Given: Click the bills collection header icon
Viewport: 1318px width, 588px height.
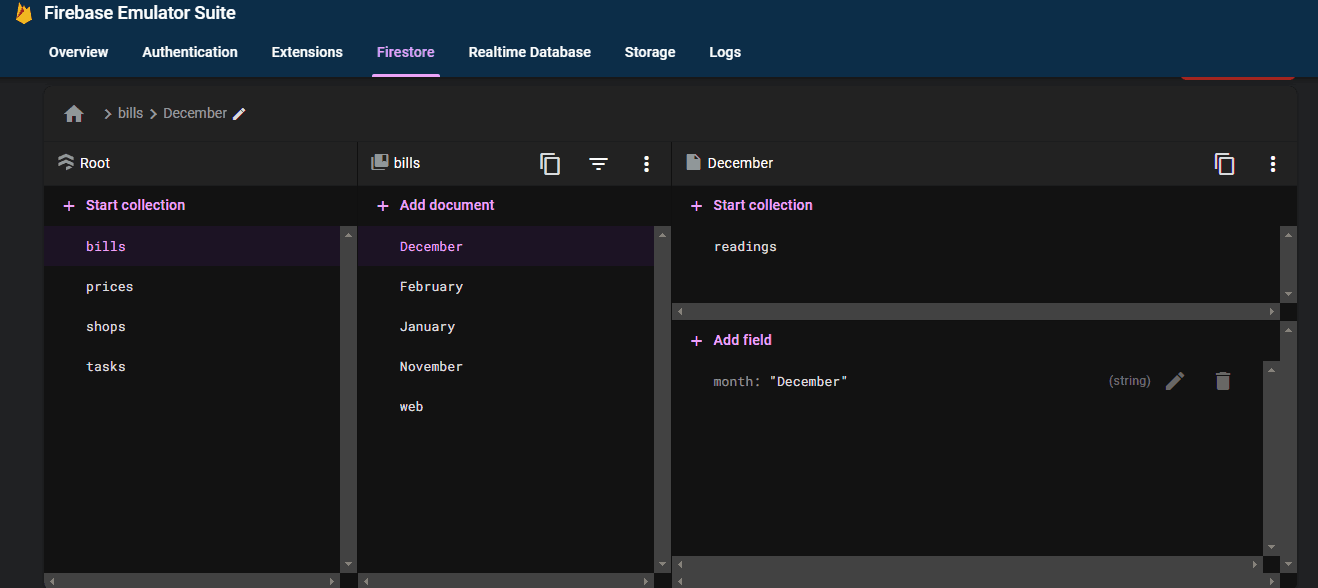Looking at the screenshot, I should 379,163.
